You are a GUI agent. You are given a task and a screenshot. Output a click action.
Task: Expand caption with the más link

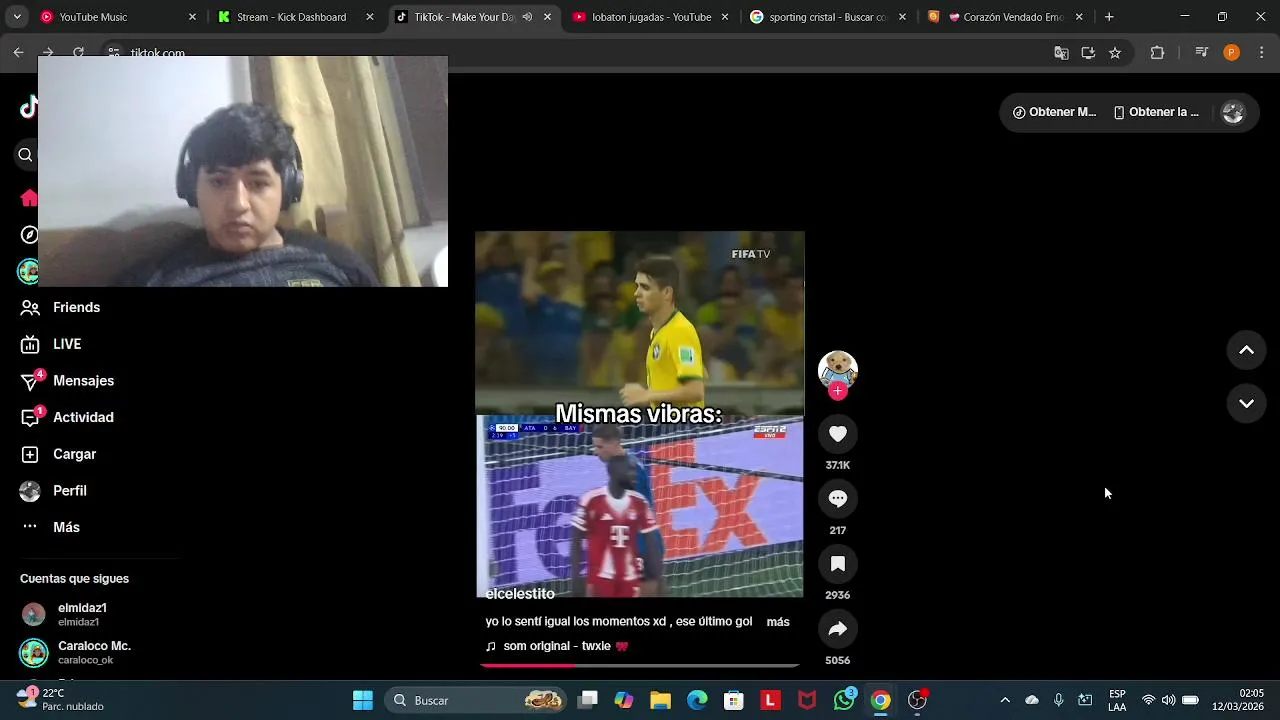(x=778, y=622)
